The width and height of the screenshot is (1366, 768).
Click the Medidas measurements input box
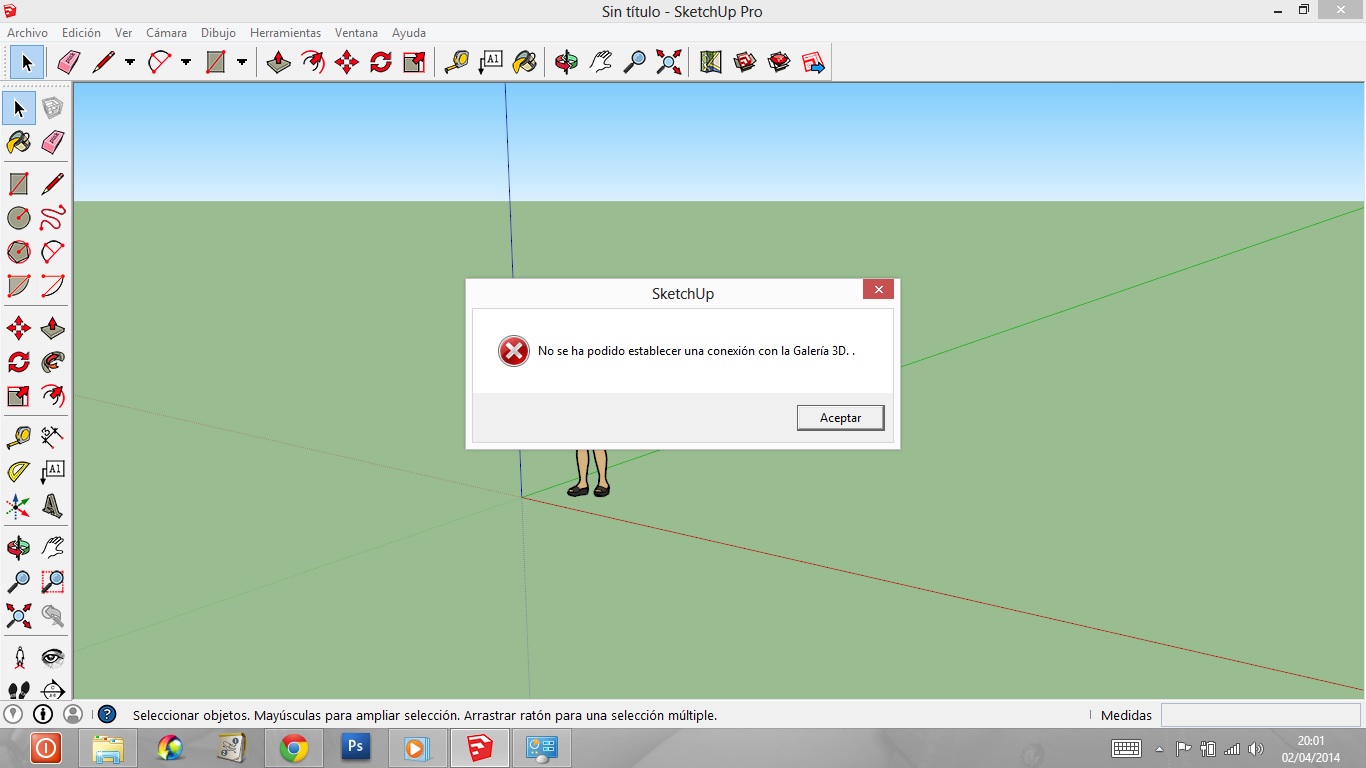tap(1260, 715)
